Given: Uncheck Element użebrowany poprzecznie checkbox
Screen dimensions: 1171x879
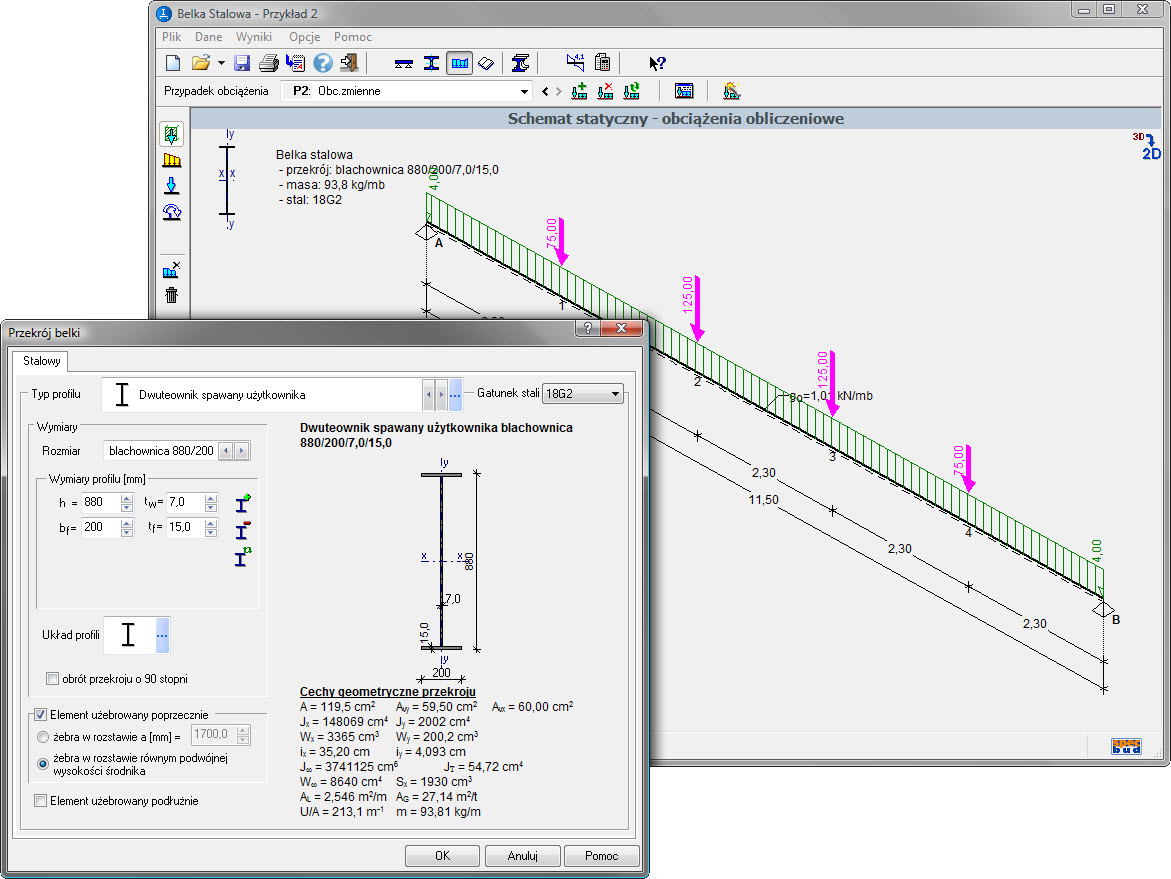Looking at the screenshot, I should 41,714.
